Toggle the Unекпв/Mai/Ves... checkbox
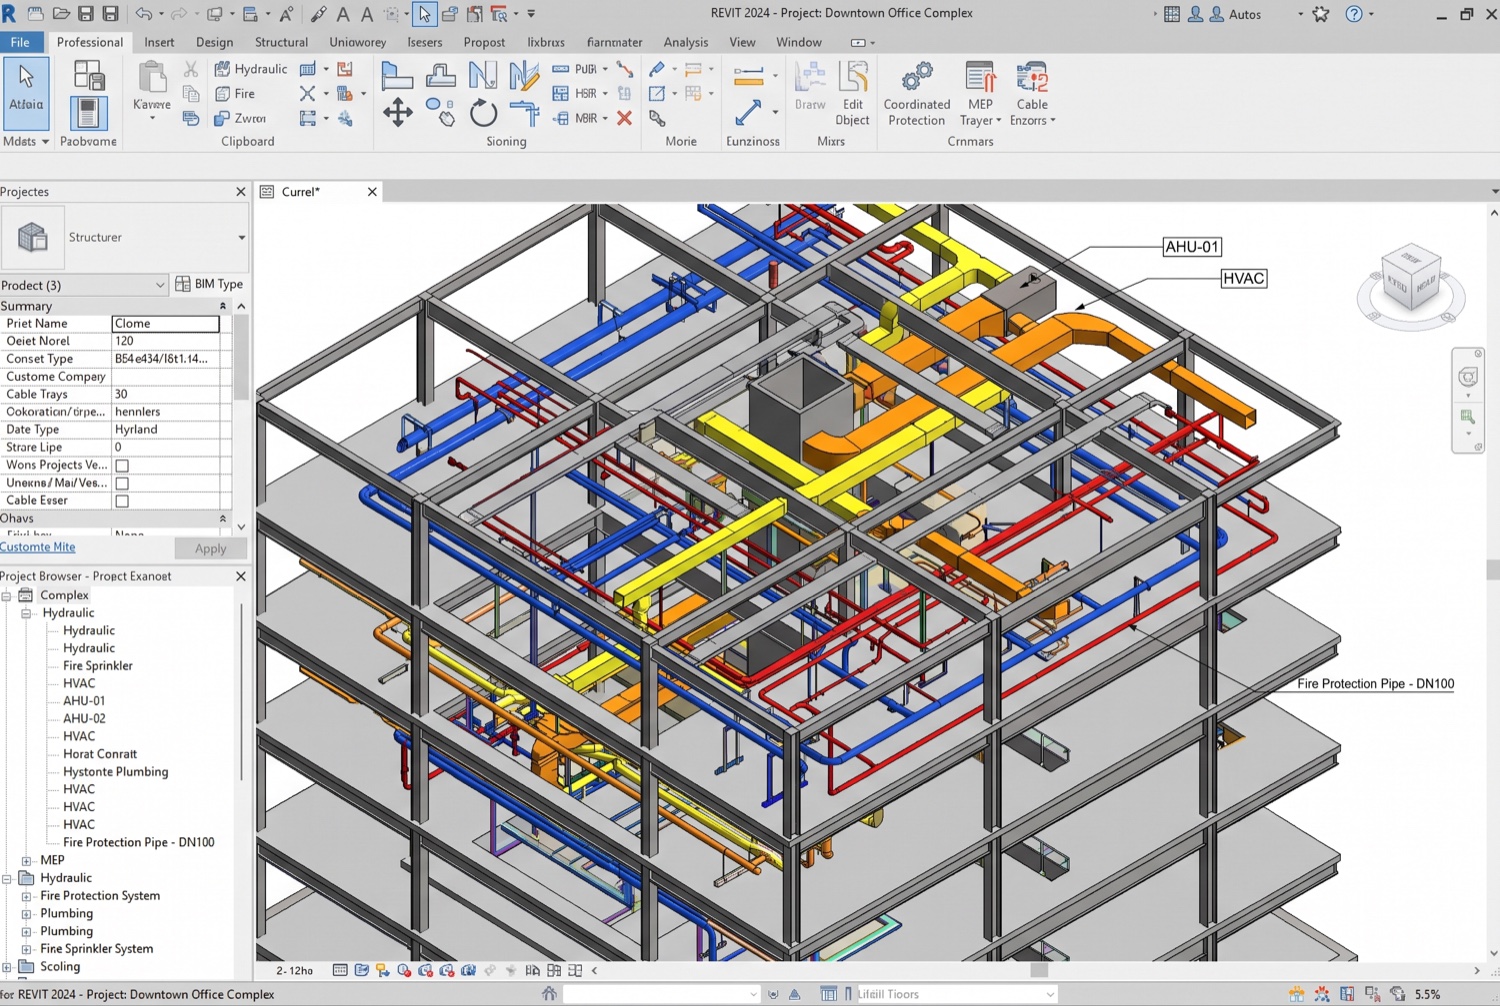This screenshot has width=1500, height=1006. (x=122, y=483)
